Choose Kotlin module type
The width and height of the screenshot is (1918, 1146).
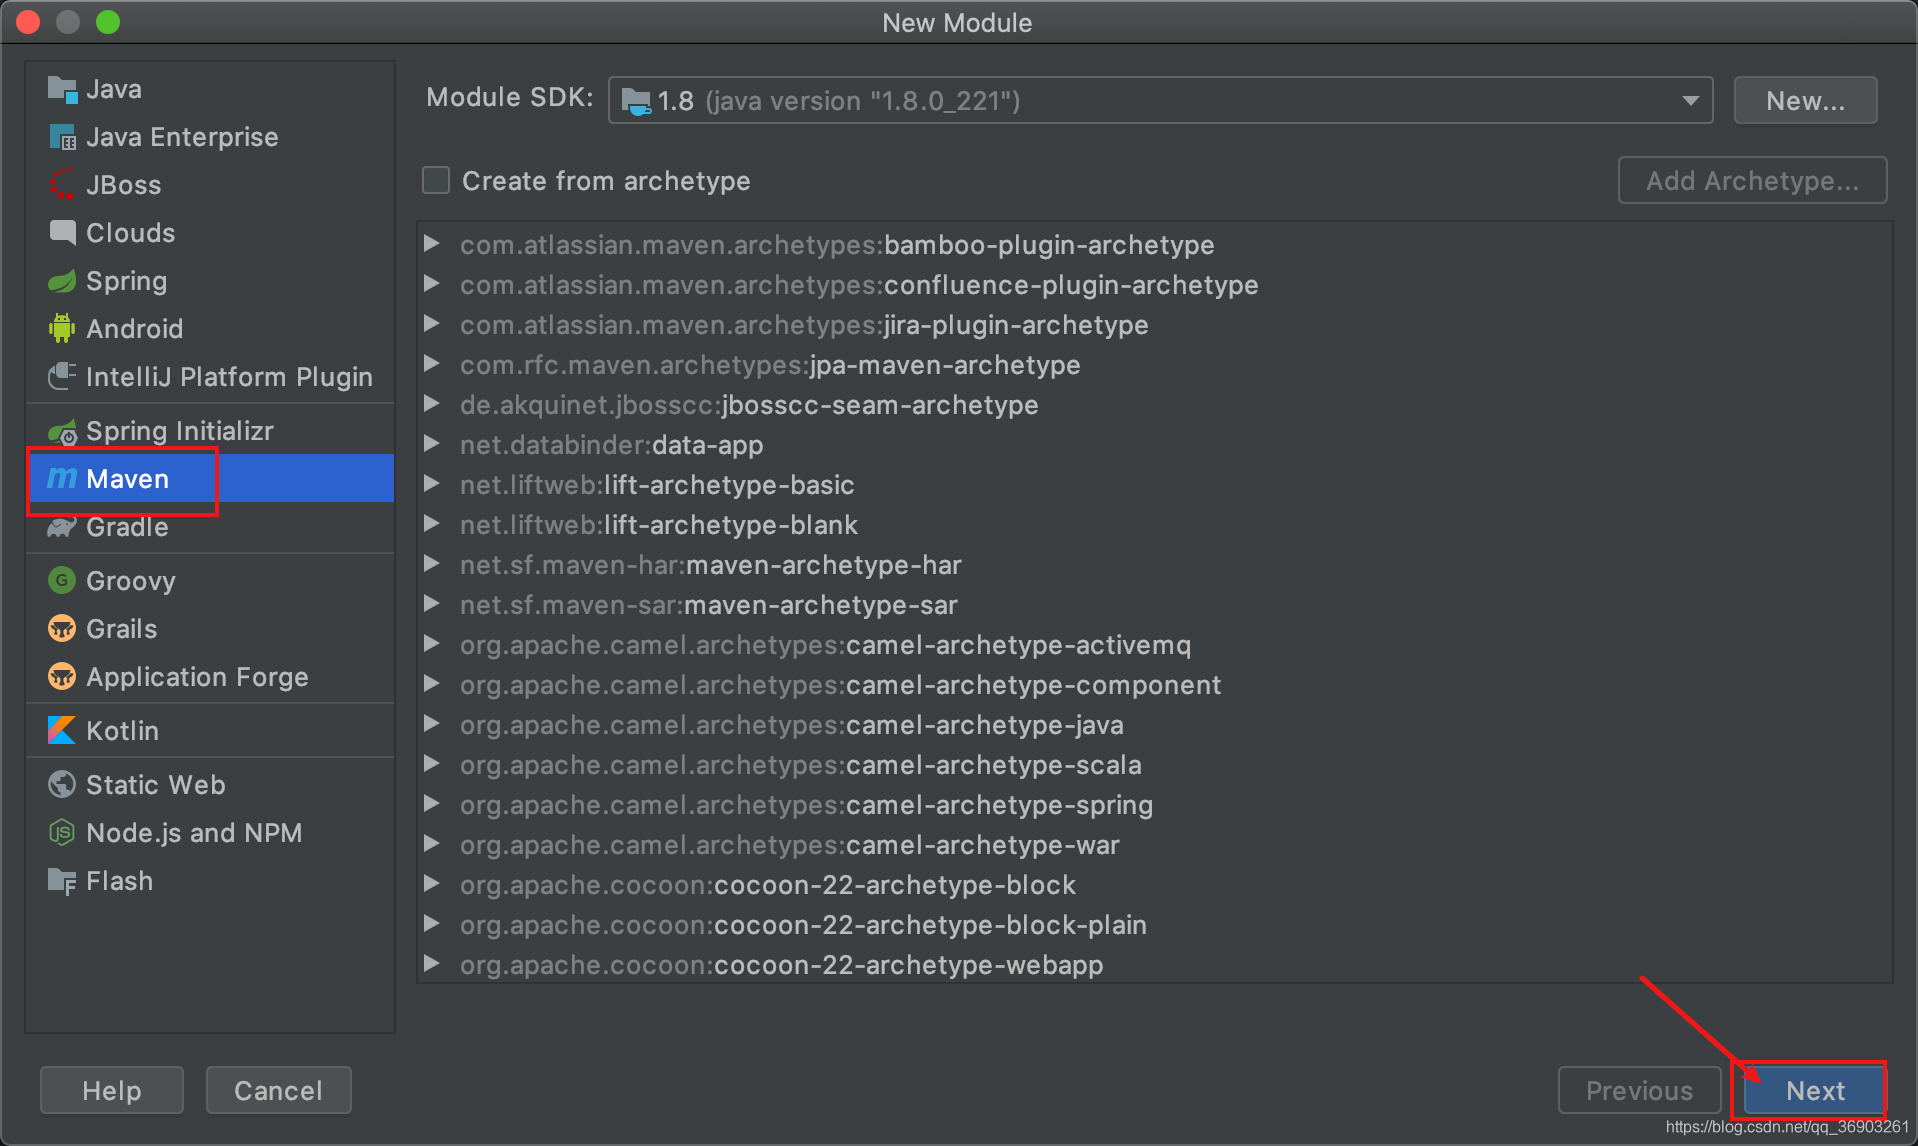(x=211, y=731)
